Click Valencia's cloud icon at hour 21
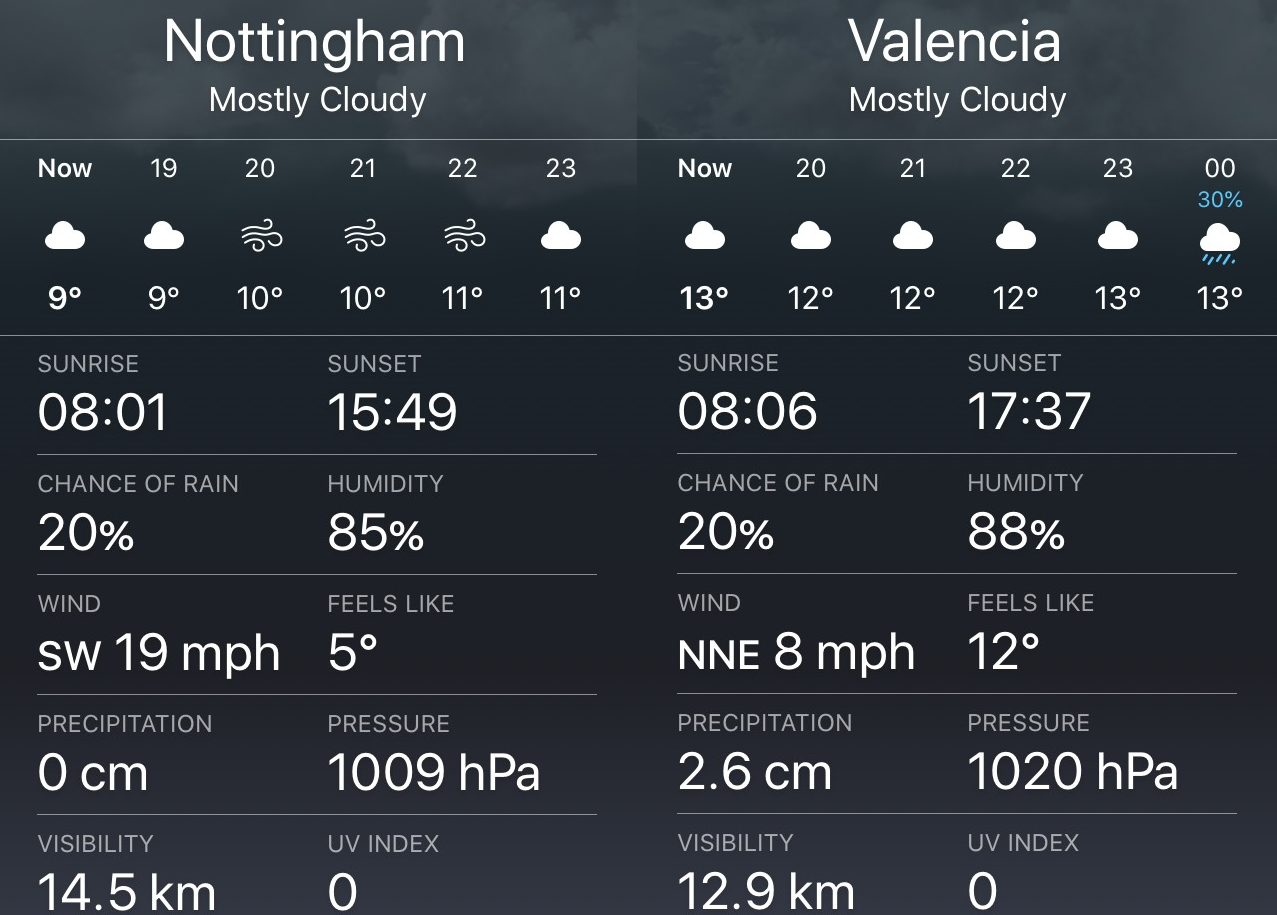This screenshot has height=915, width=1277. [x=912, y=237]
